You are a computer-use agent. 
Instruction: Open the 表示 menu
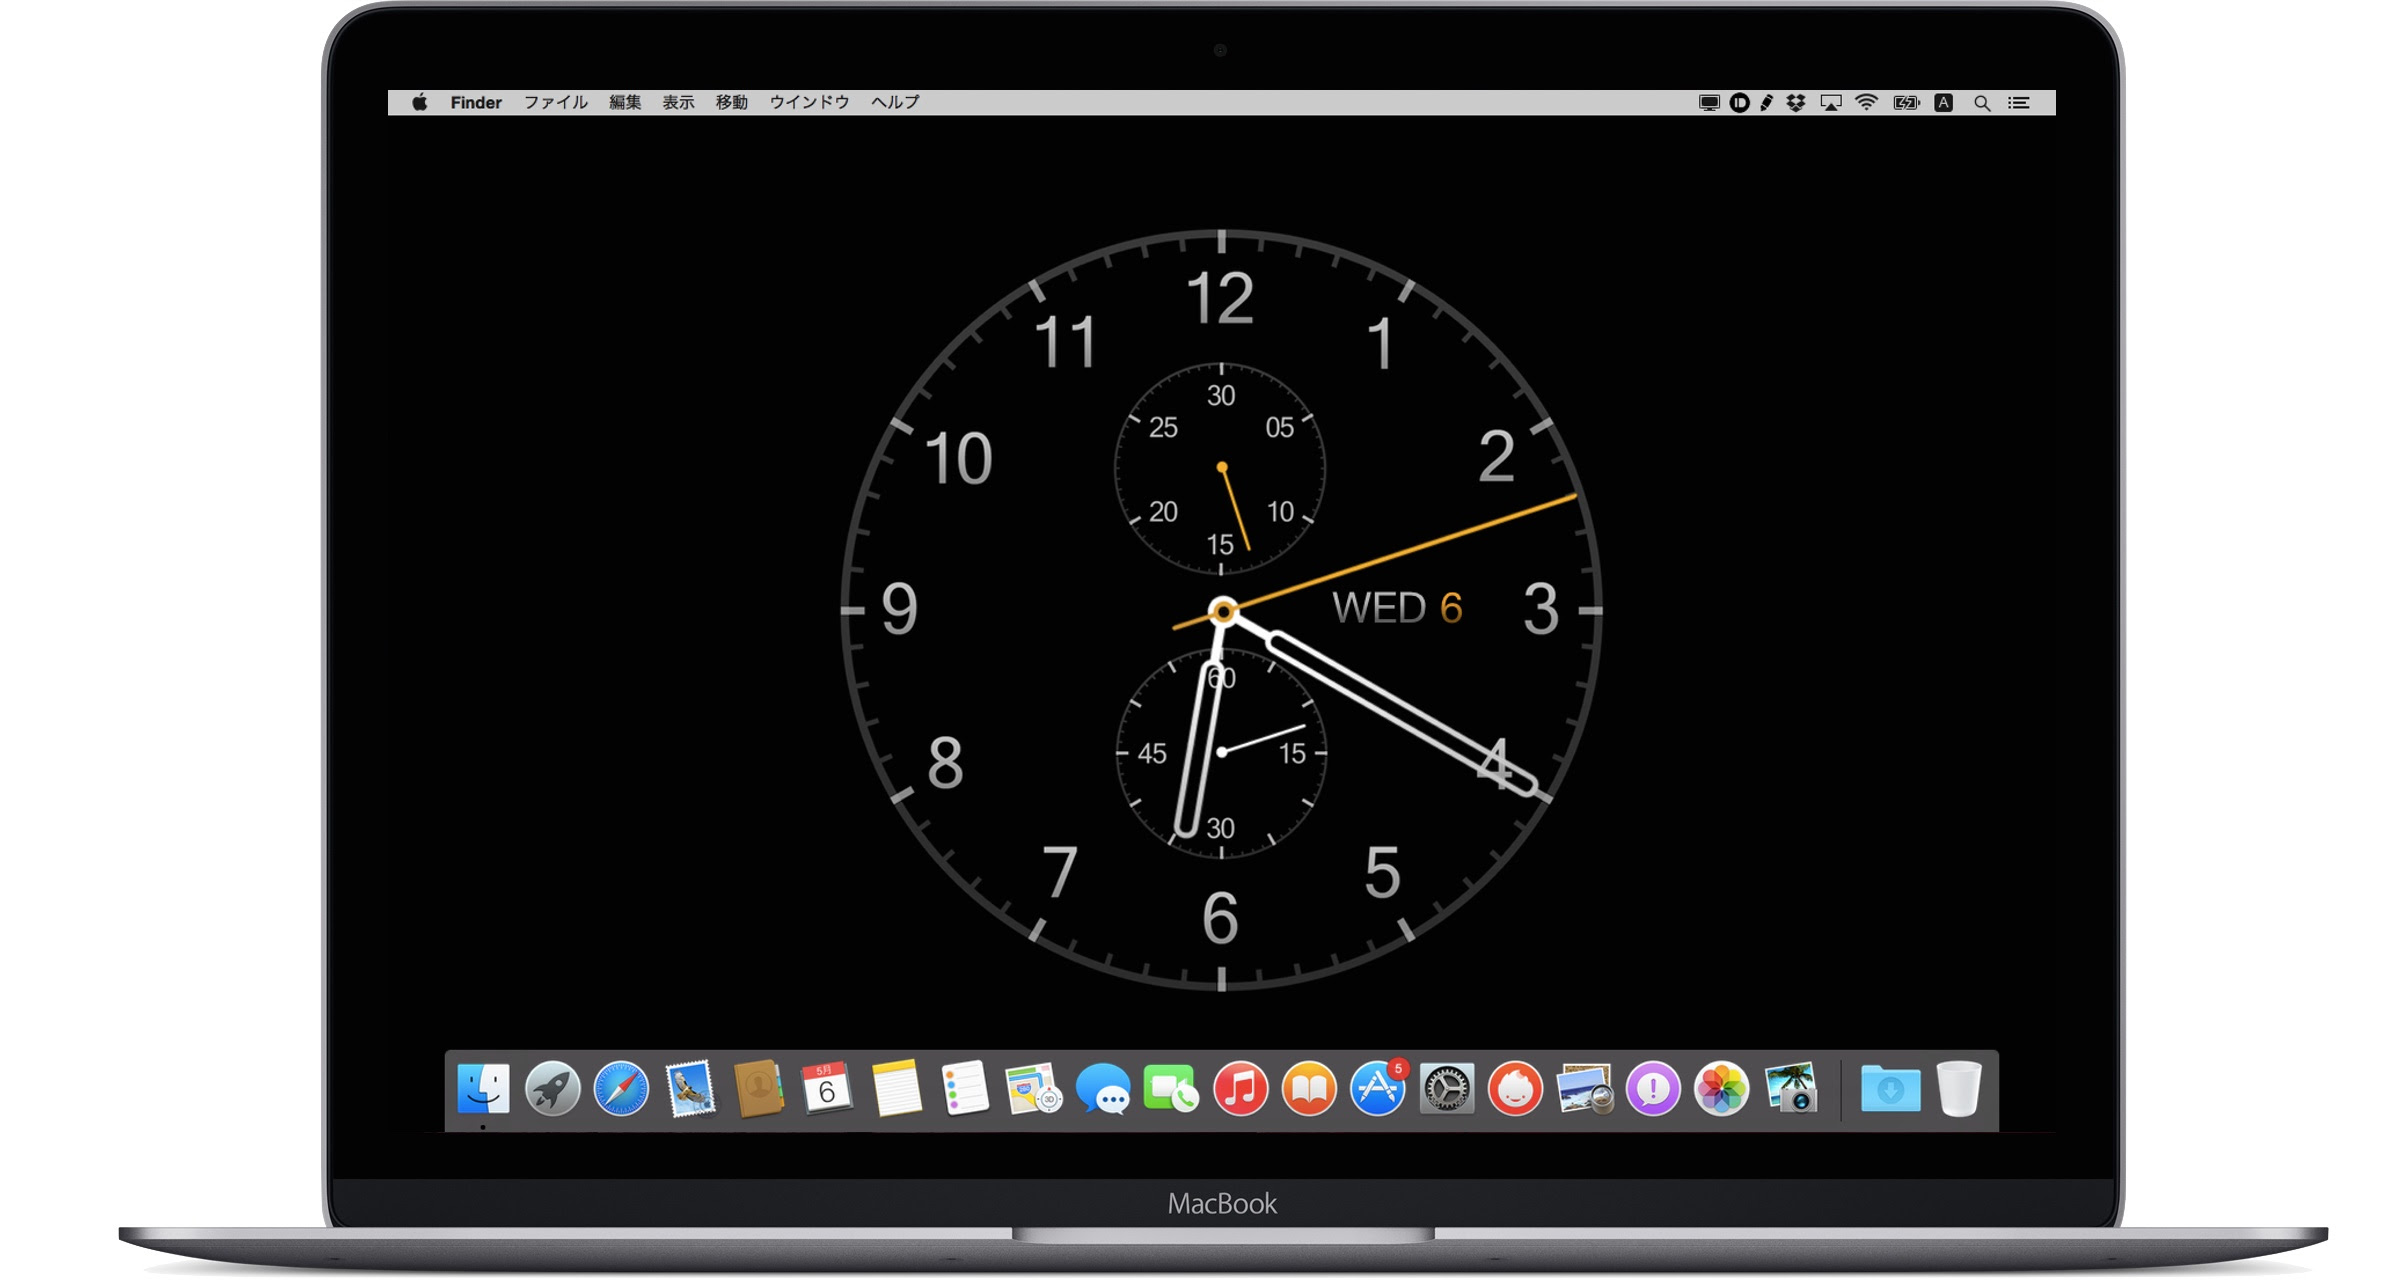tap(678, 103)
